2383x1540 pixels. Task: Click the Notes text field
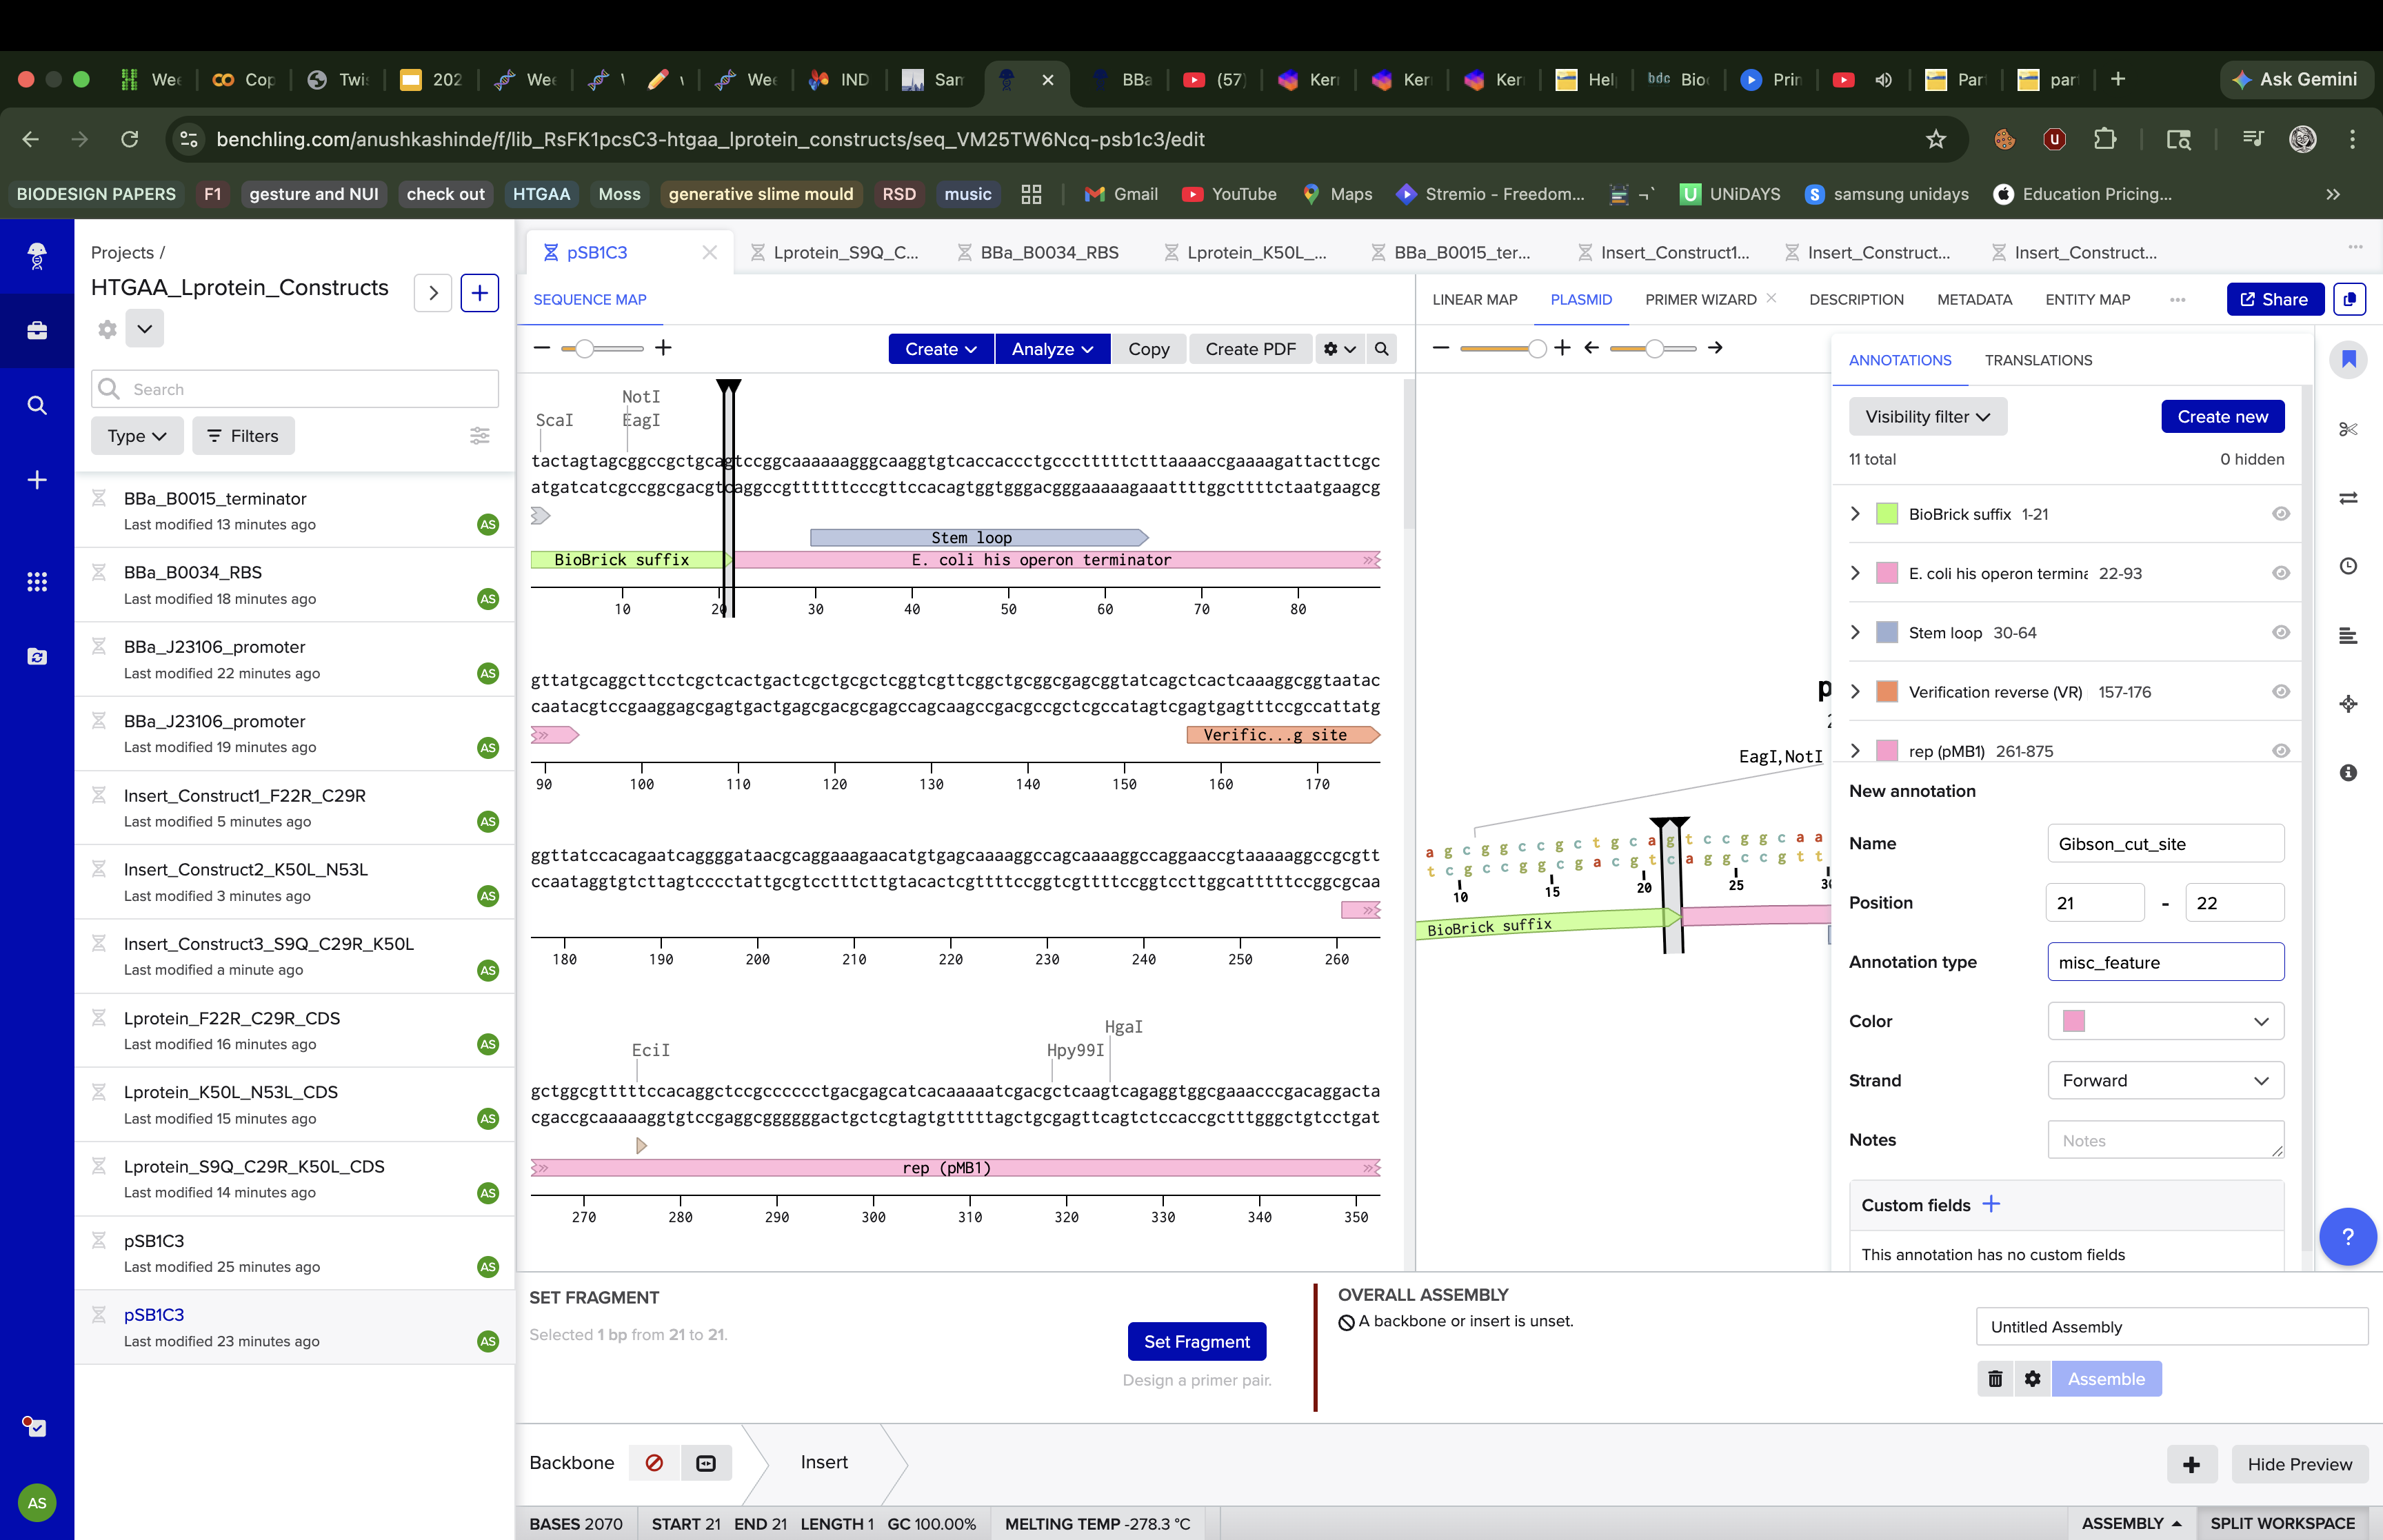[x=2165, y=1140]
